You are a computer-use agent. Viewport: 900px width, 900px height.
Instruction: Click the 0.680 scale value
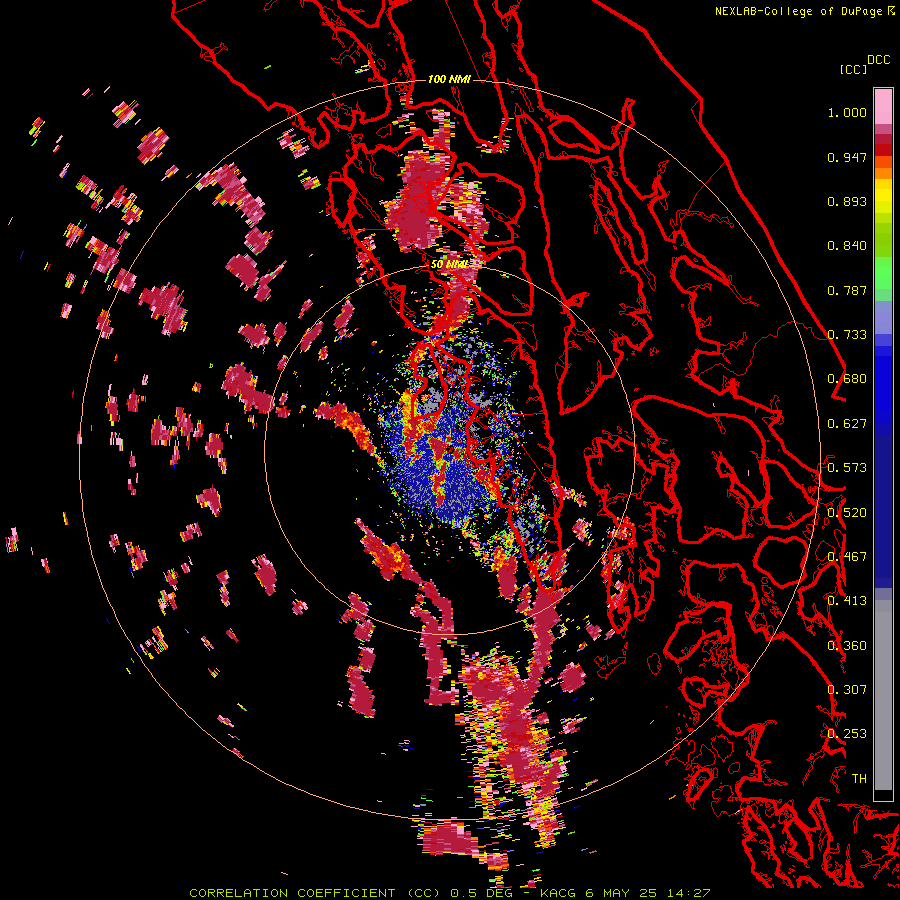click(847, 379)
